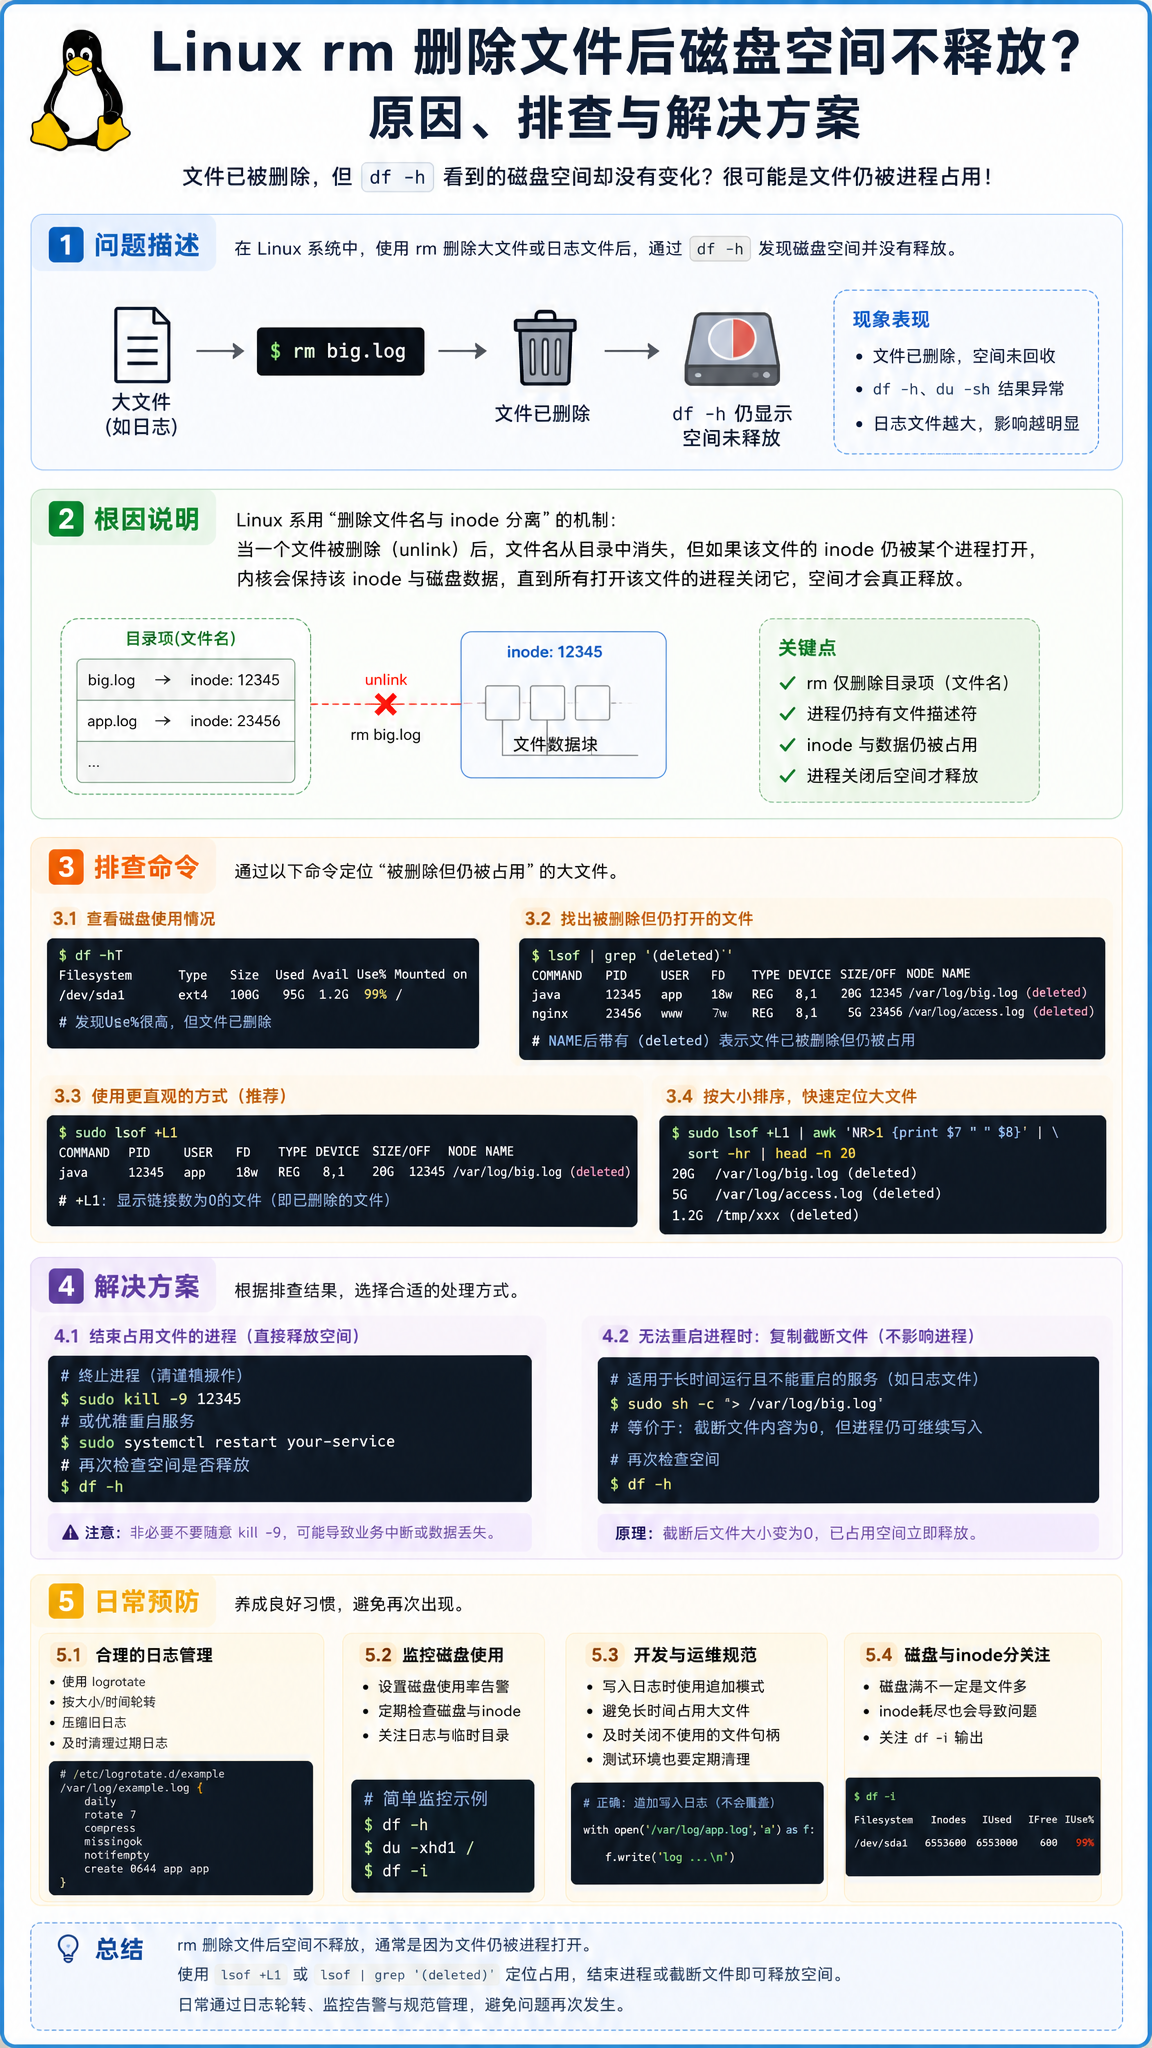Click "$ sudo sh -c '> /var/log/big.log'" line
Screen dimensions: 1152x2048
click(747, 1404)
